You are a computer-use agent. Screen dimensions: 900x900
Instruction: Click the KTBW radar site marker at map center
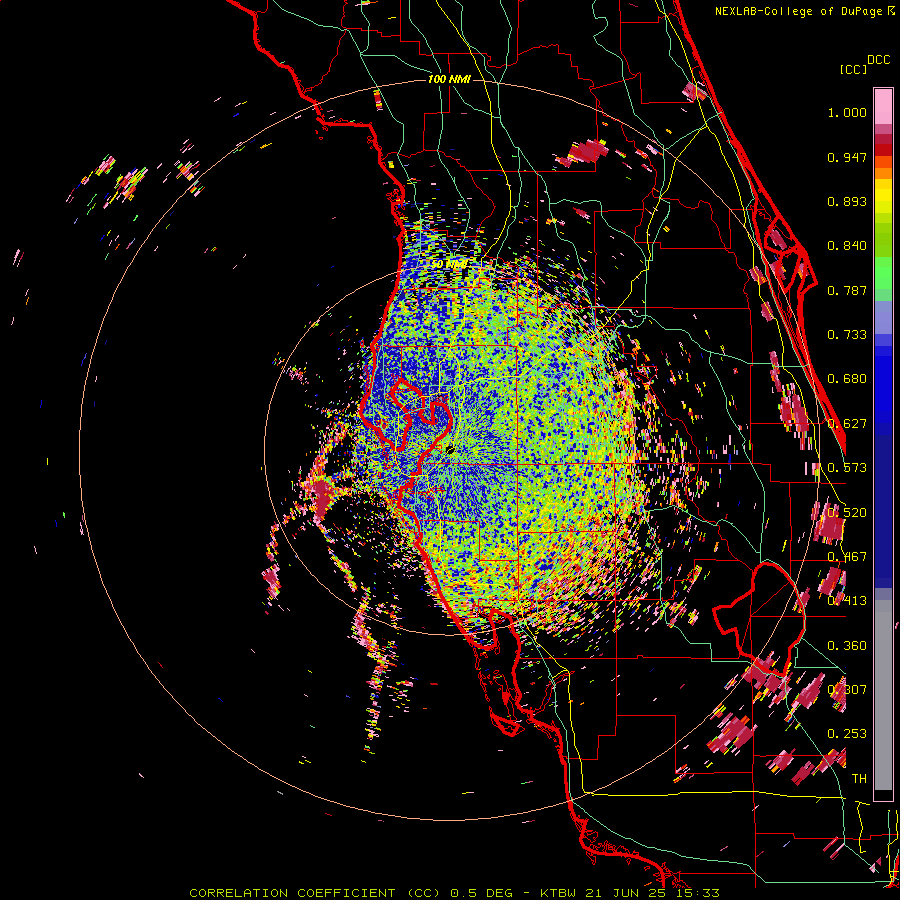449,449
